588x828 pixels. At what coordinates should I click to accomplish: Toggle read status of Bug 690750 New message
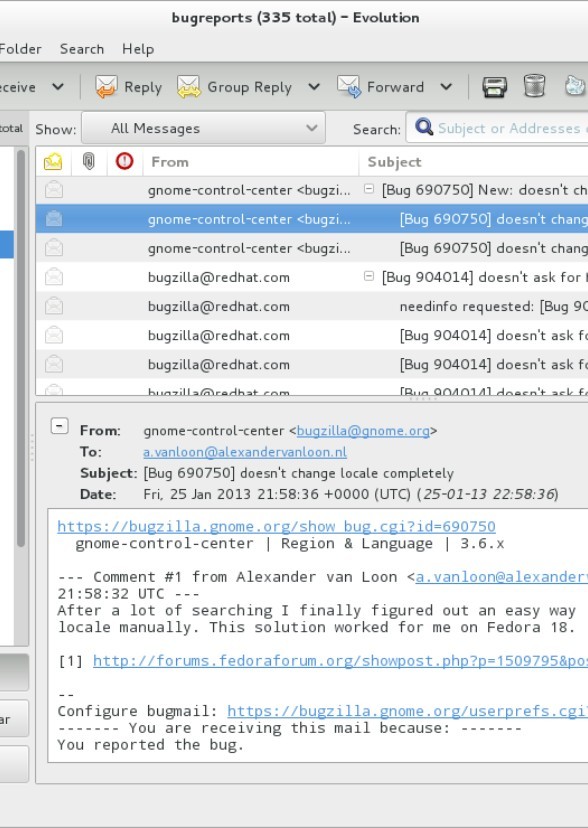(x=54, y=190)
